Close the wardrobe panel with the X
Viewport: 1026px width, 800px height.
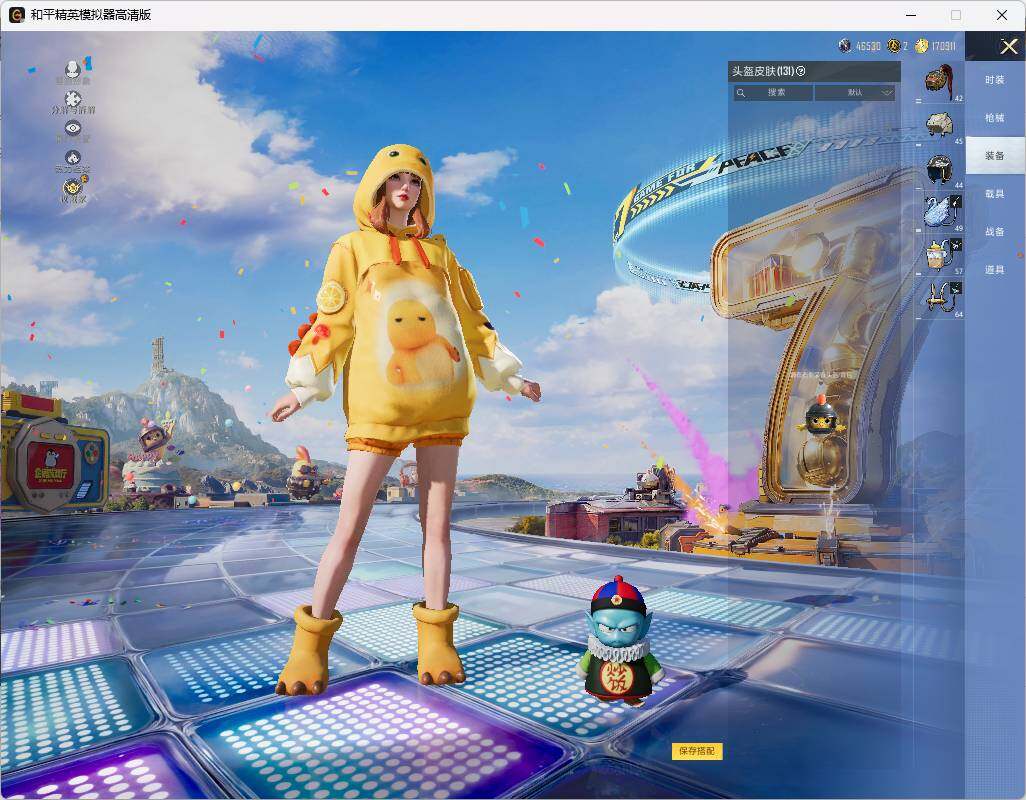[x=1008, y=46]
